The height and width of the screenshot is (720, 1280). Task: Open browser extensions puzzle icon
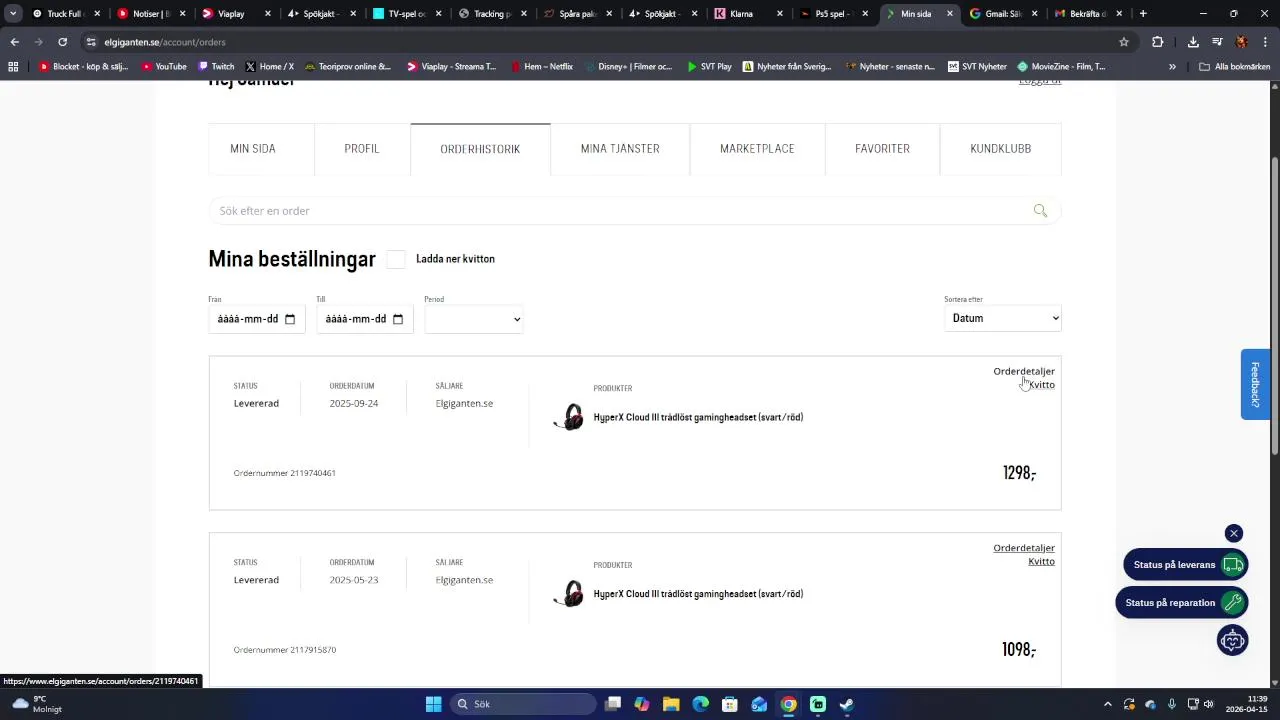click(x=1158, y=42)
